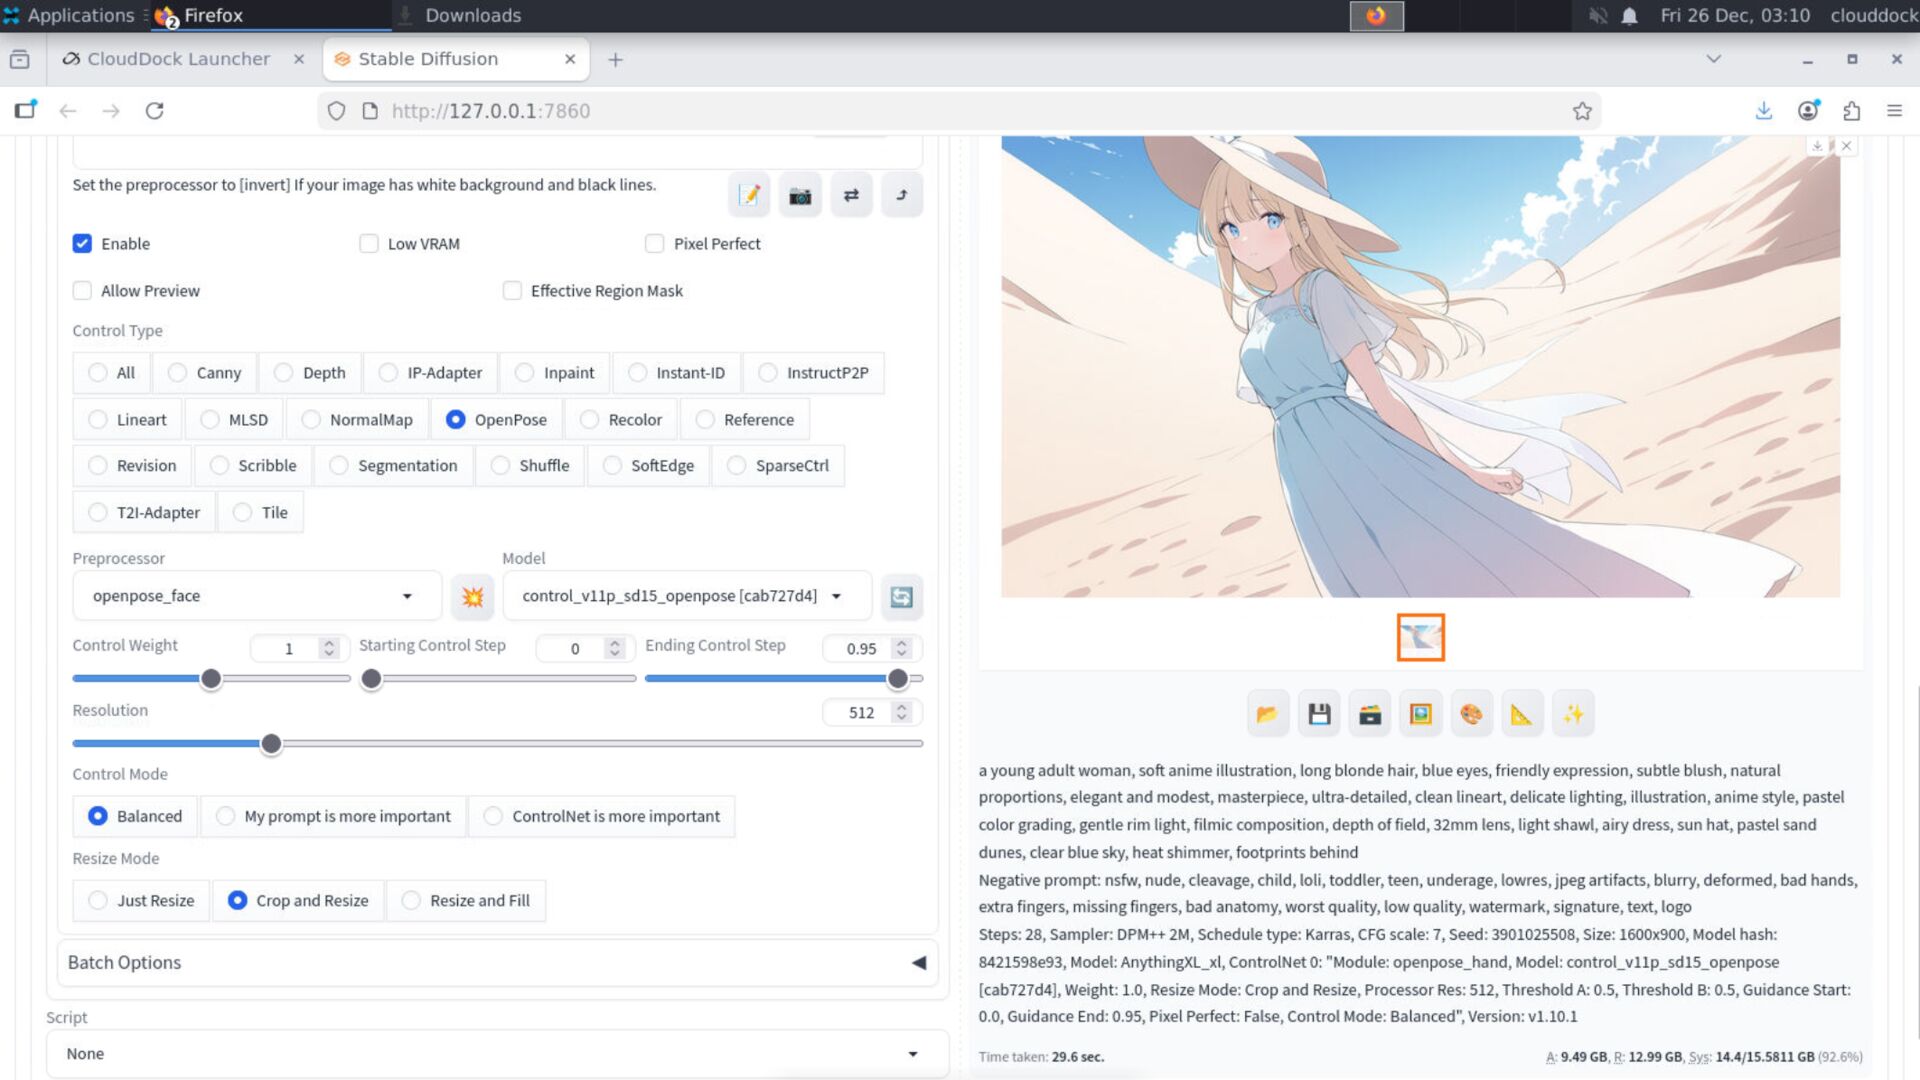Image resolution: width=1920 pixels, height=1080 pixels.
Task: Click the Resolution slider handle
Action: tap(271, 744)
